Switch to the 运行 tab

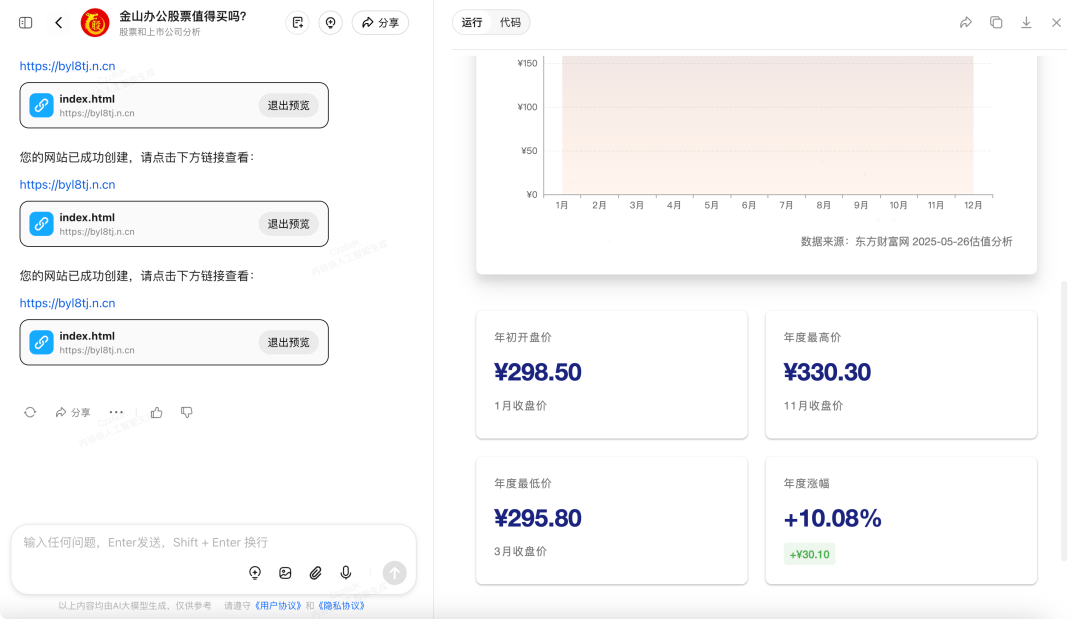coord(472,23)
